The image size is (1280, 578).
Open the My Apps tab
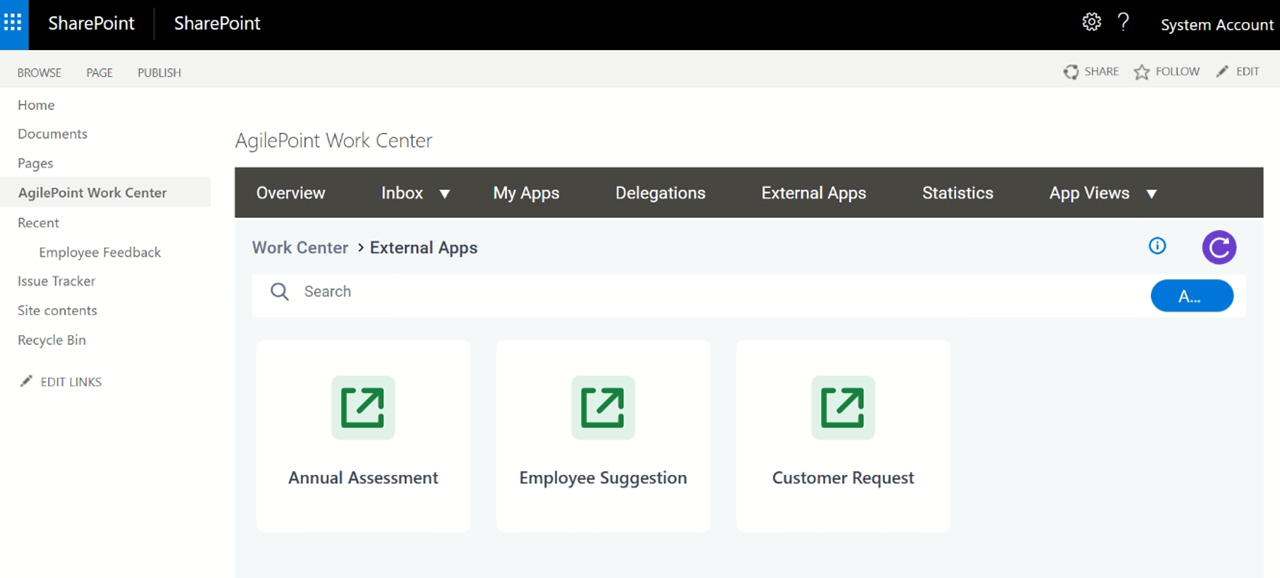coord(526,193)
